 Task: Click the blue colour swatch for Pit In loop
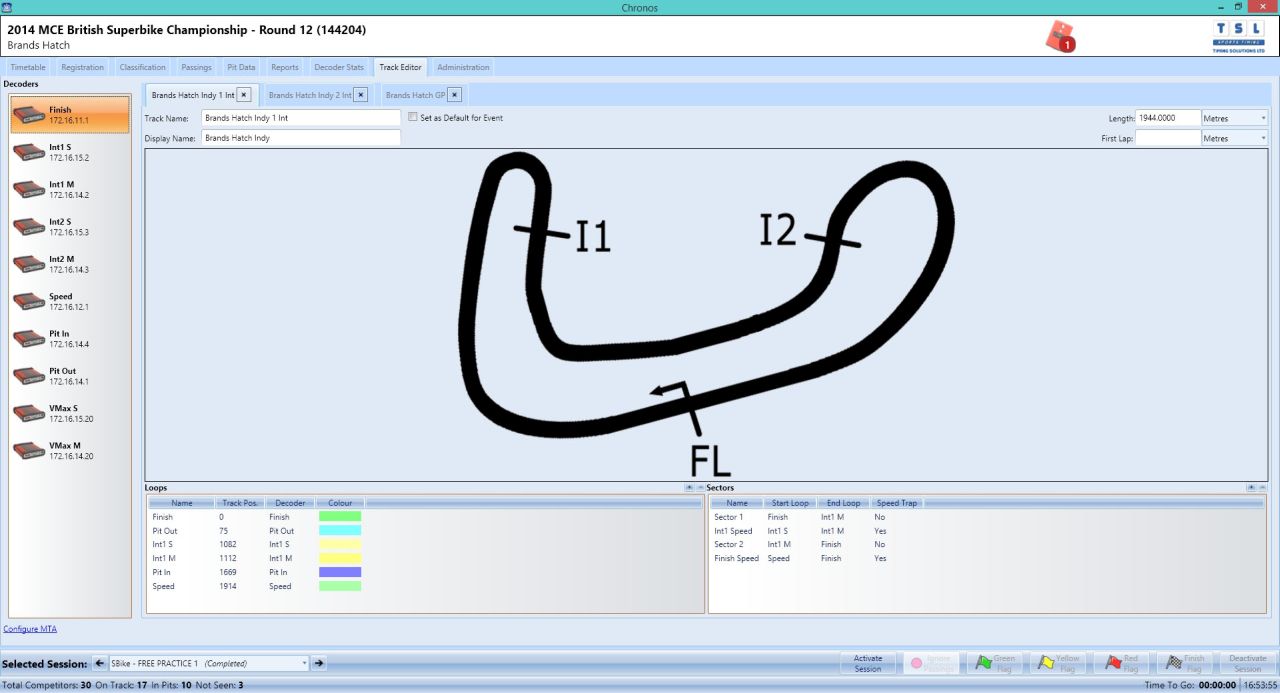340,572
